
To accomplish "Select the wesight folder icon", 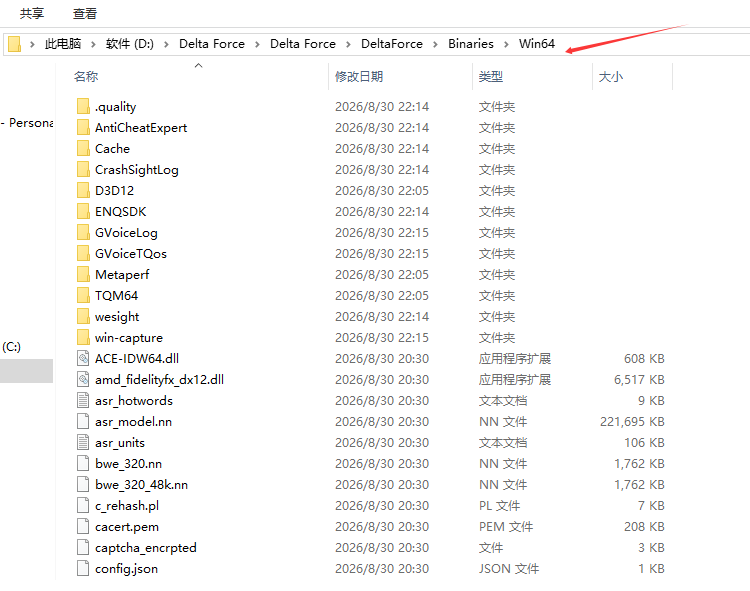I will [83, 317].
